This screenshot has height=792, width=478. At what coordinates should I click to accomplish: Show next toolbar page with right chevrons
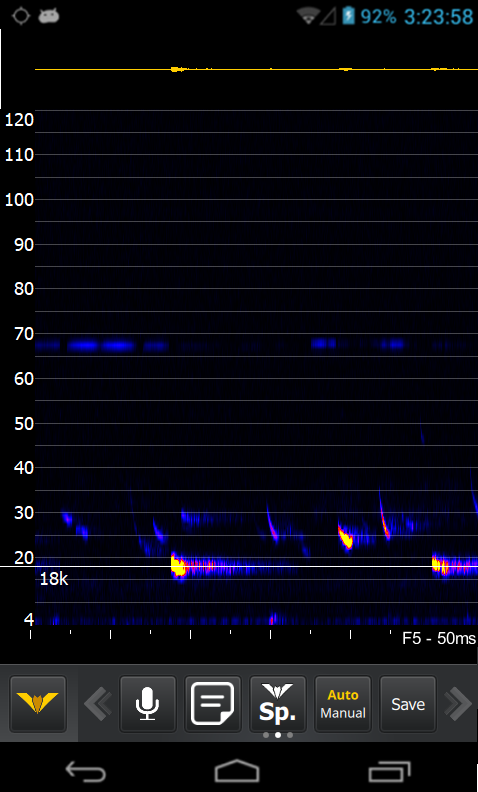tap(457, 704)
